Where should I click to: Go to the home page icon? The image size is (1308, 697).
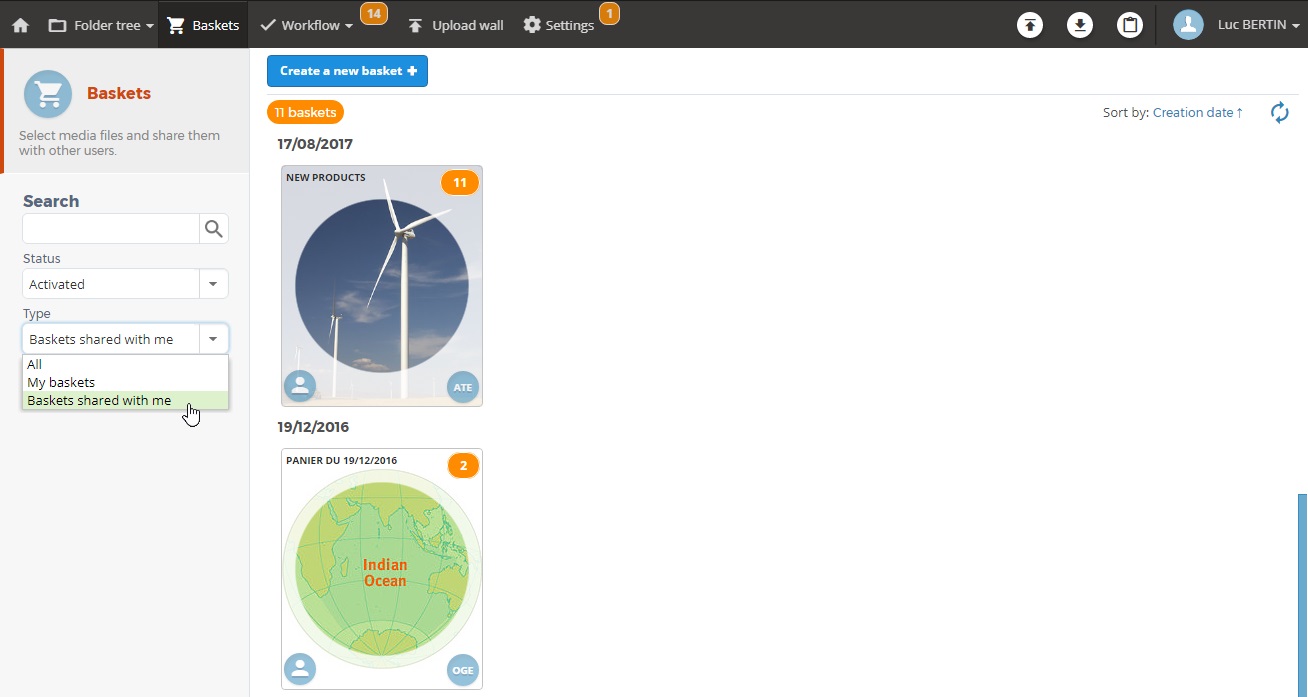[x=20, y=25]
